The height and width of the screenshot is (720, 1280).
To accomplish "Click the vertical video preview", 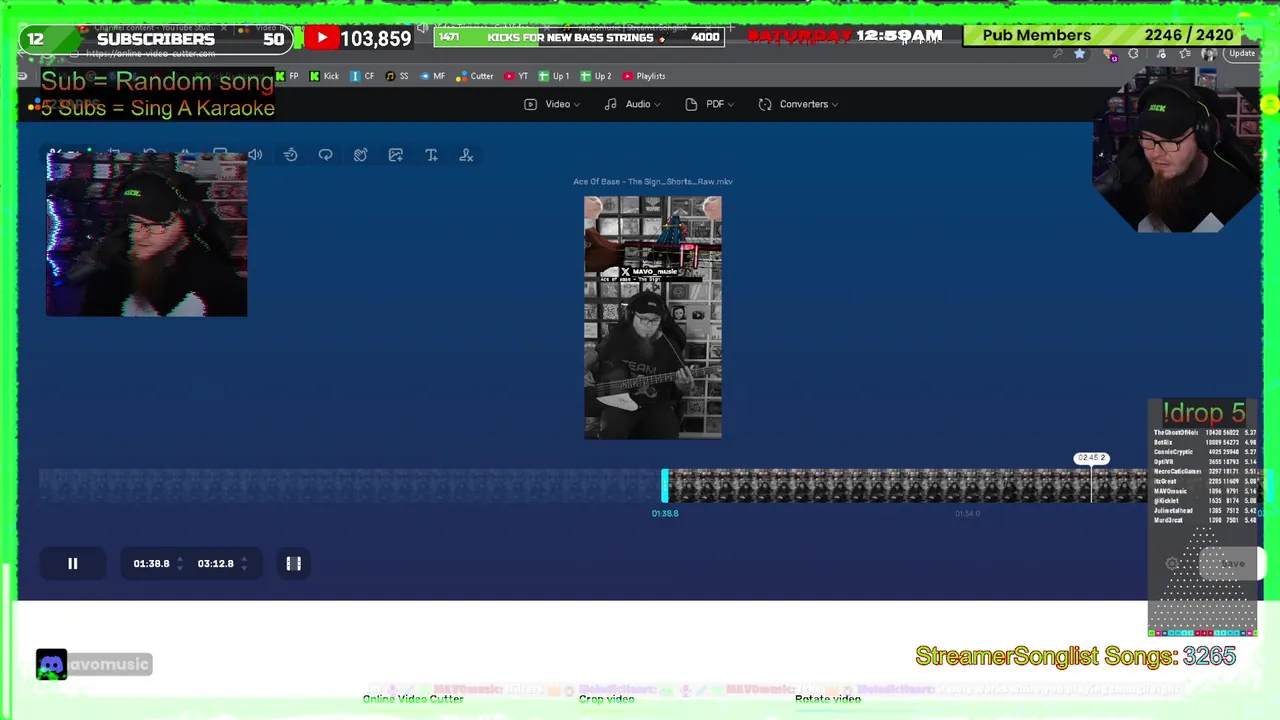I will point(653,318).
